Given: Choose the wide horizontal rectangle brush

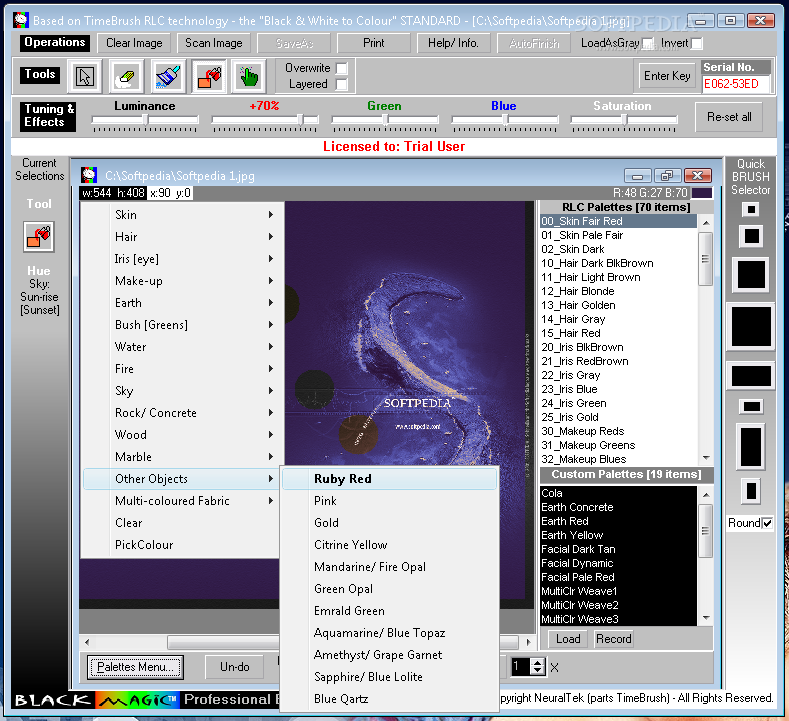Looking at the screenshot, I should (751, 375).
